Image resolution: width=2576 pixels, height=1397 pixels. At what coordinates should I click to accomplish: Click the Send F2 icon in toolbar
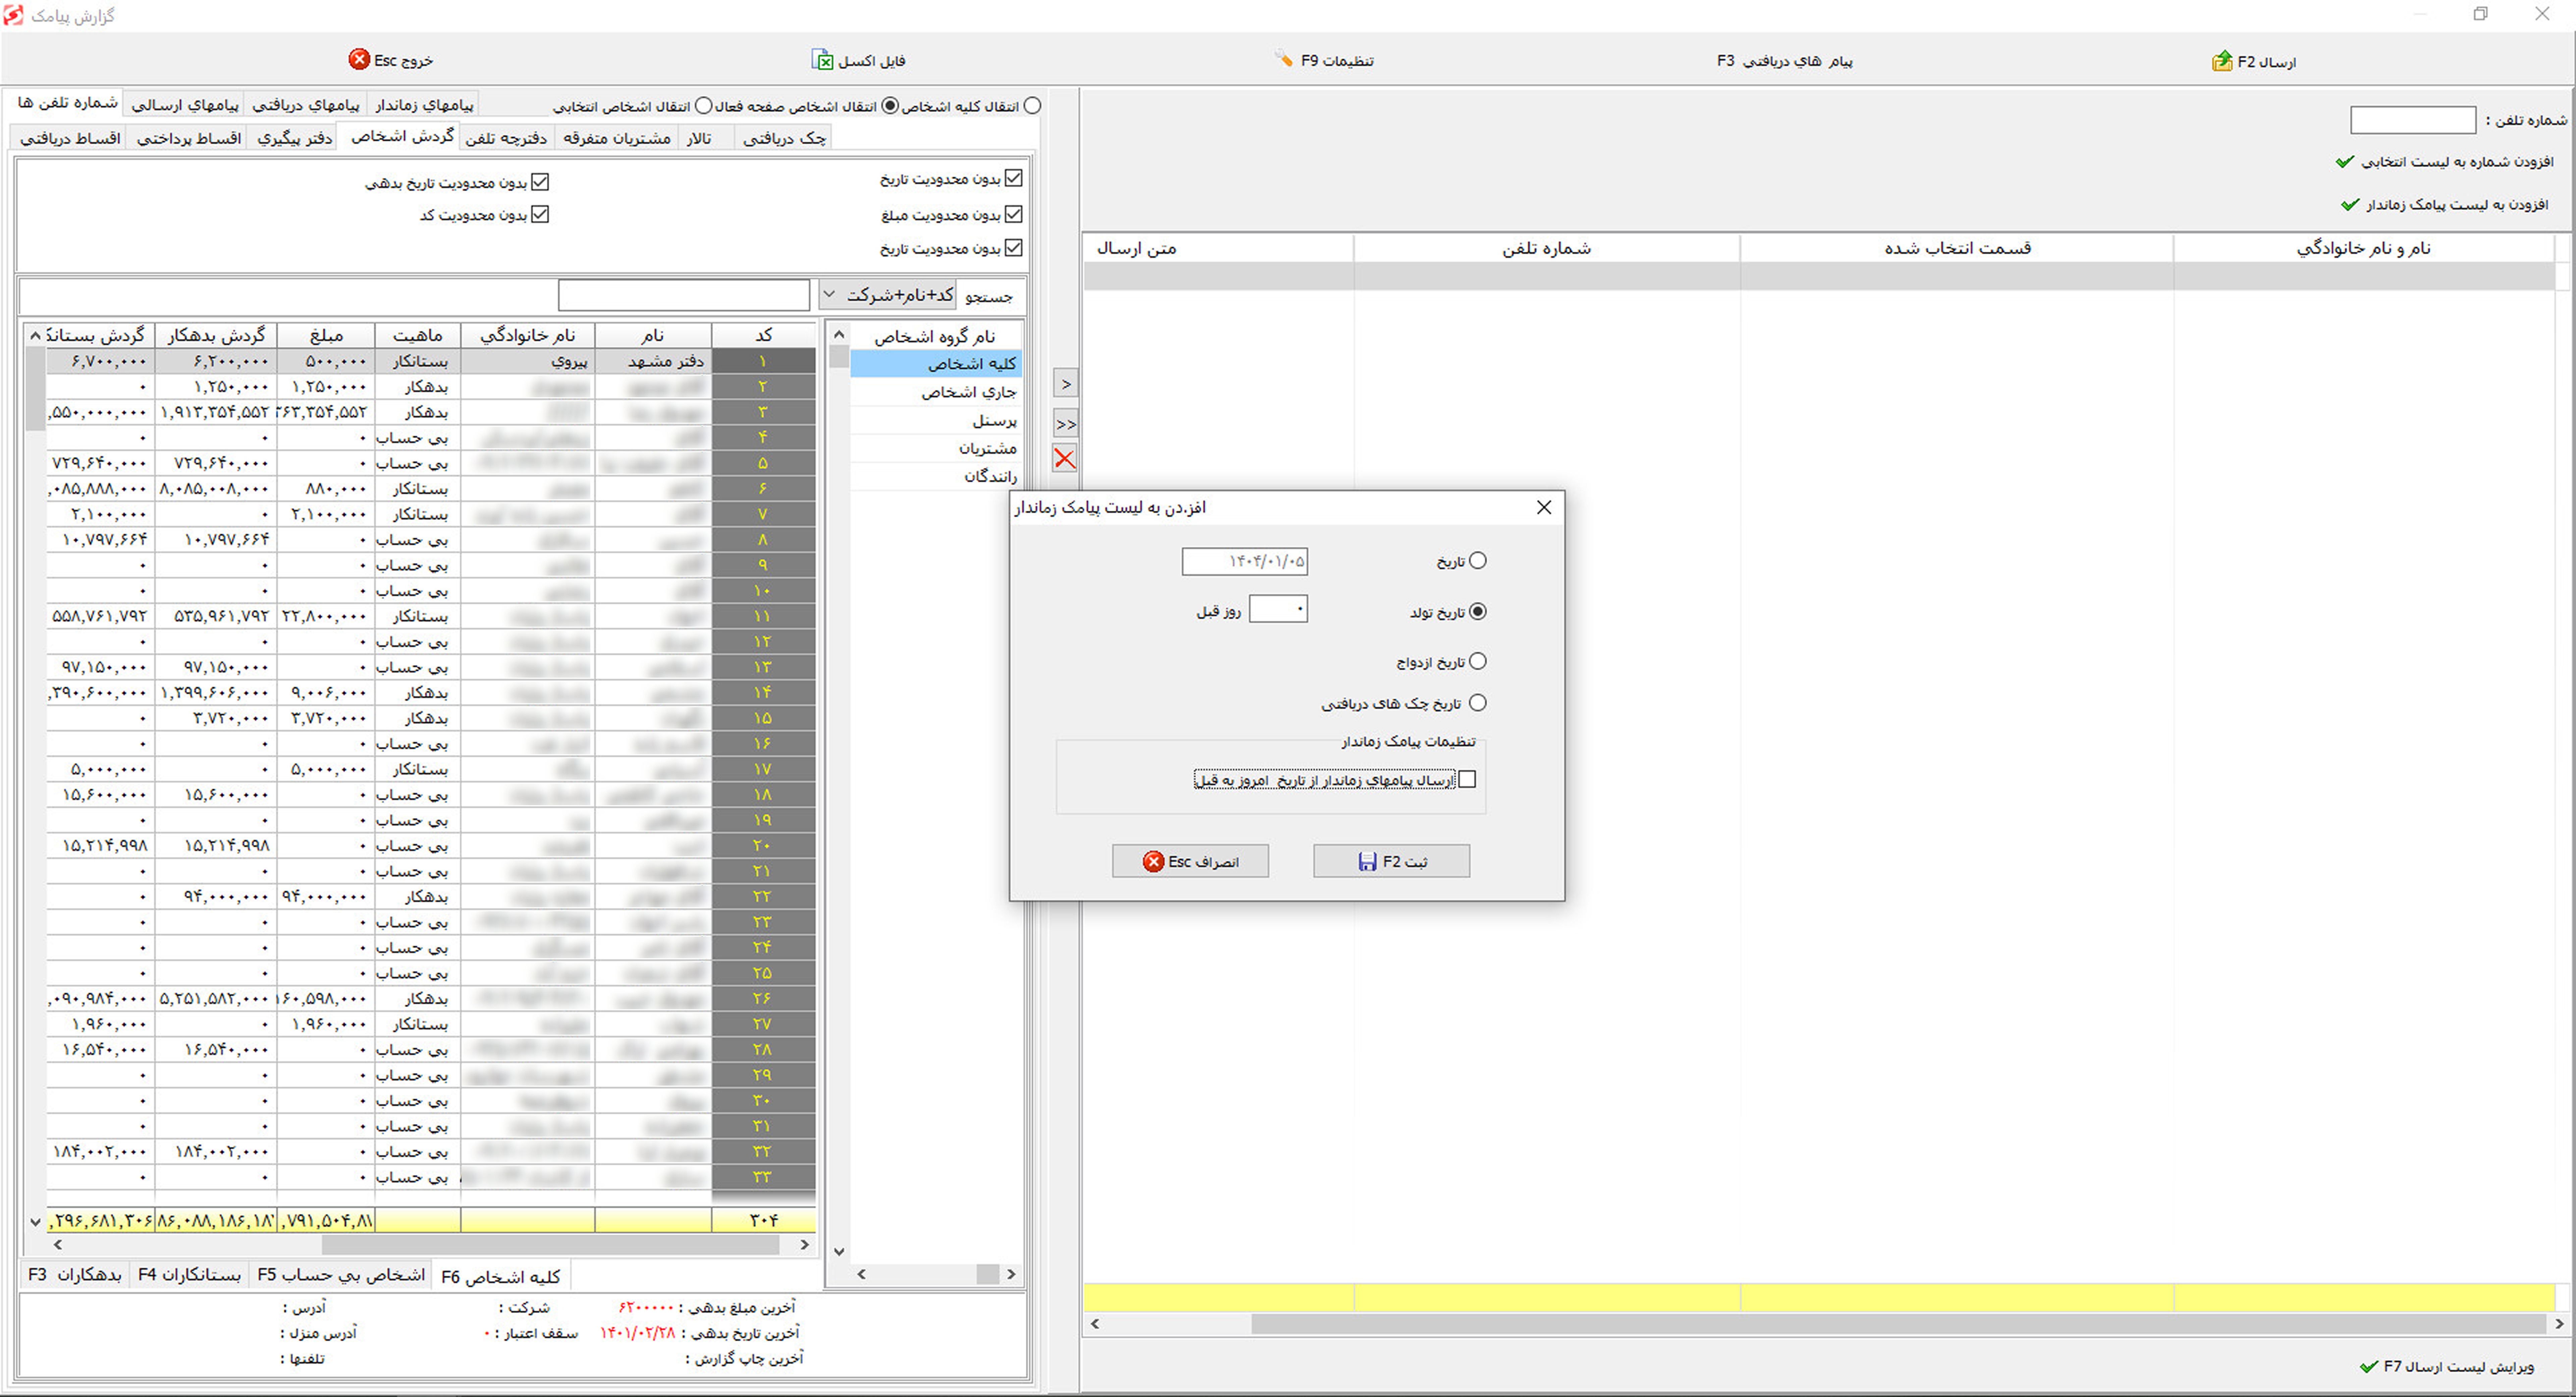(x=2222, y=61)
